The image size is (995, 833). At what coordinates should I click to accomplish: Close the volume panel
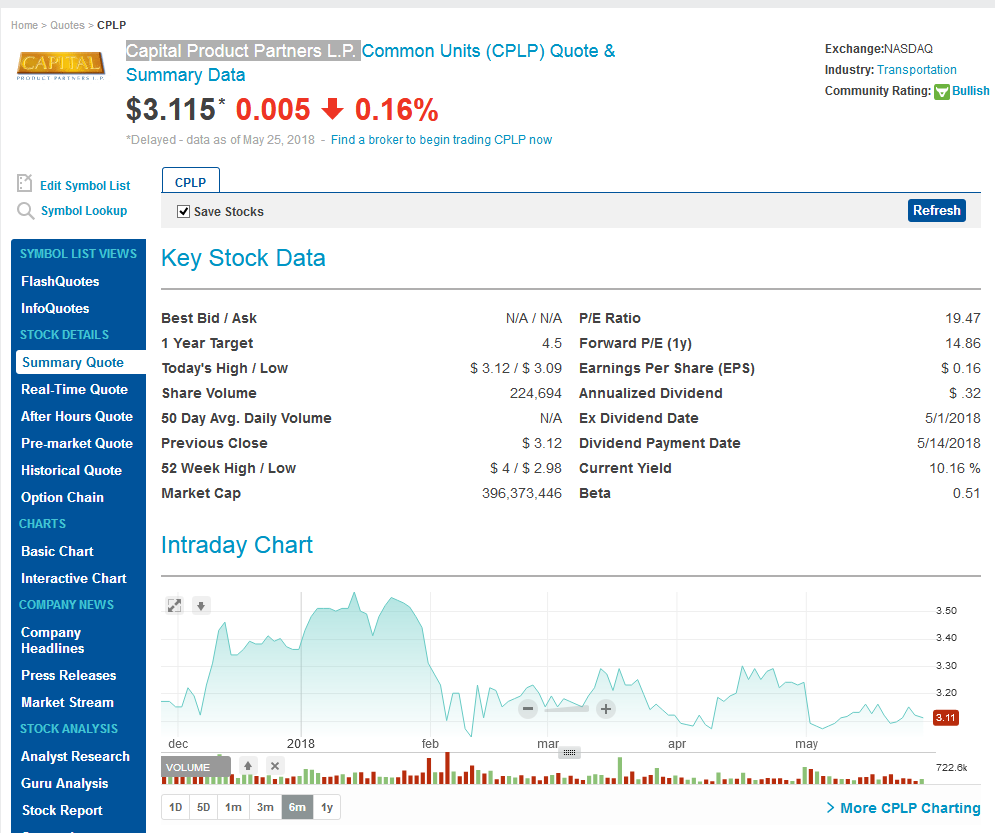[x=275, y=766]
